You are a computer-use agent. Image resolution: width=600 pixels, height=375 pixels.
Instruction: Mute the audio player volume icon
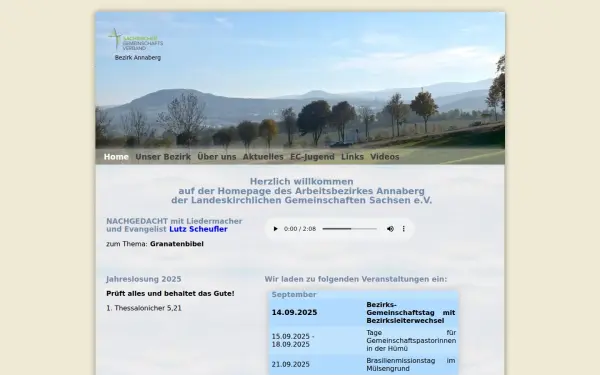390,229
